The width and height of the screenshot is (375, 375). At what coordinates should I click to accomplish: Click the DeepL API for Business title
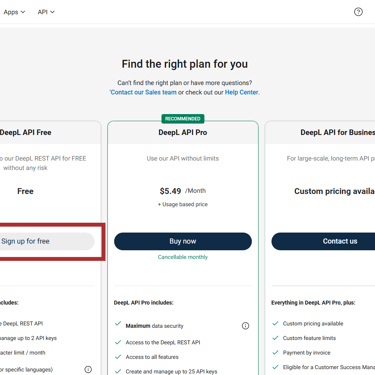pos(337,132)
